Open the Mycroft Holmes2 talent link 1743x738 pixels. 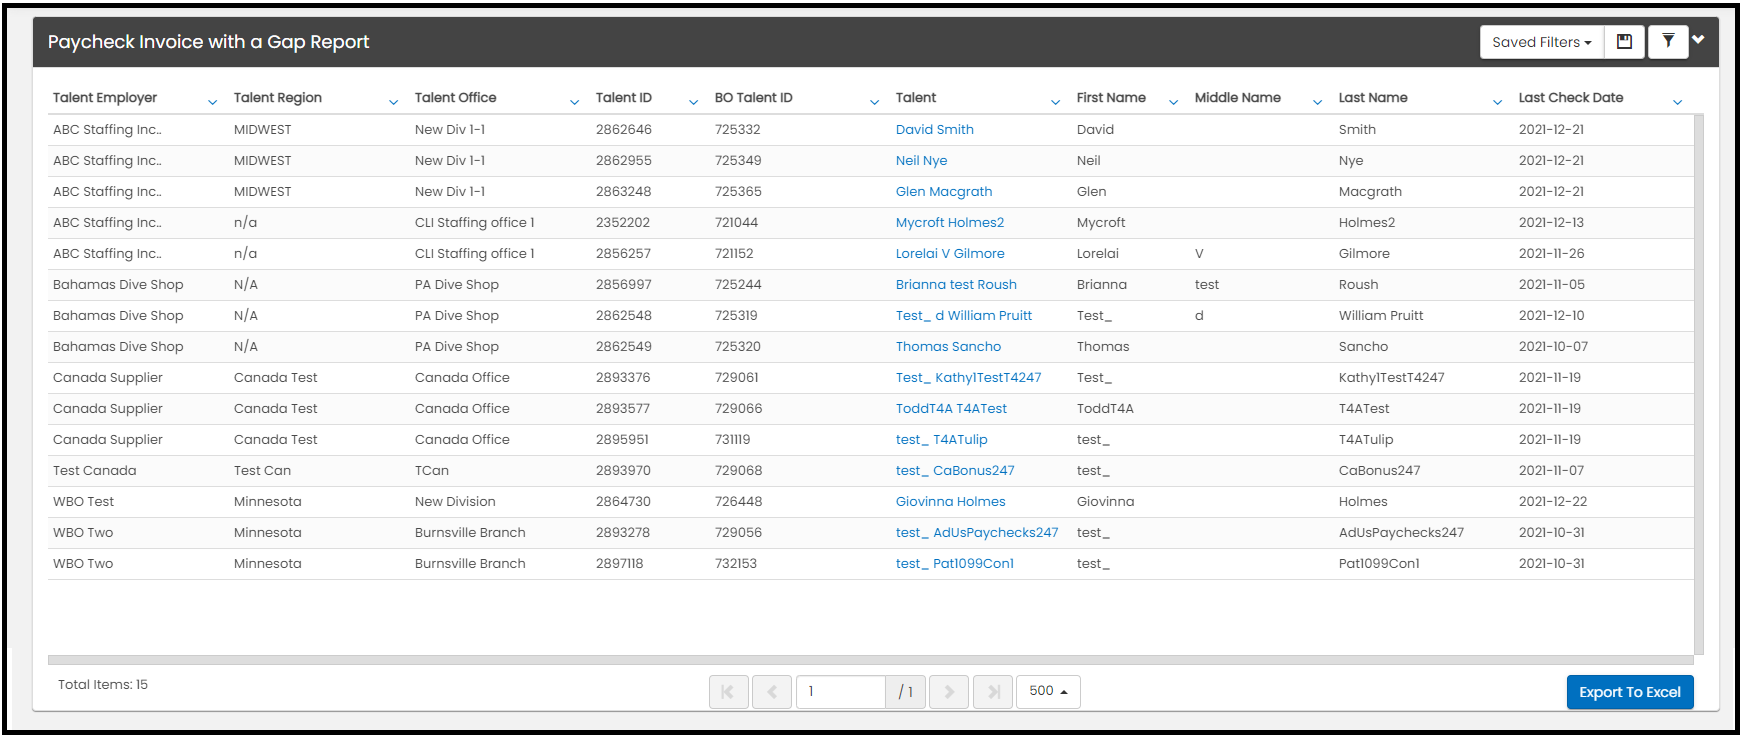[950, 222]
